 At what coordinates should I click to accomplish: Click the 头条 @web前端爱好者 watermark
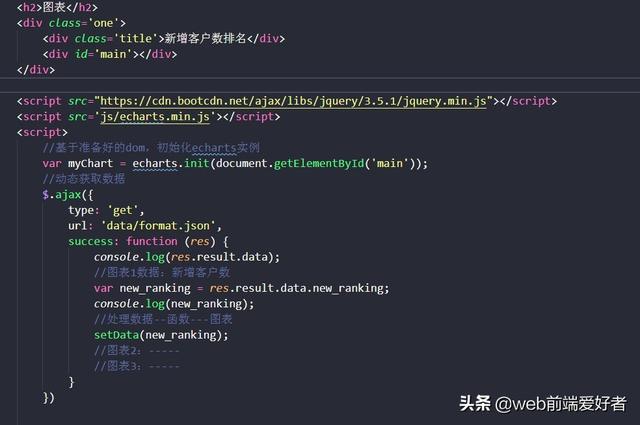click(542, 403)
